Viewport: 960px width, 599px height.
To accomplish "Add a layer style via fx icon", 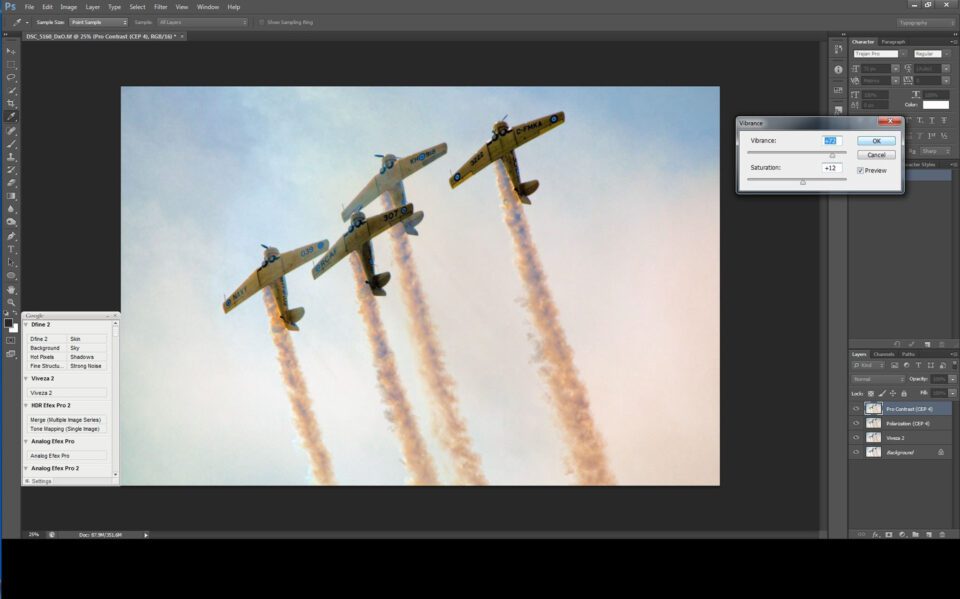I will click(876, 535).
